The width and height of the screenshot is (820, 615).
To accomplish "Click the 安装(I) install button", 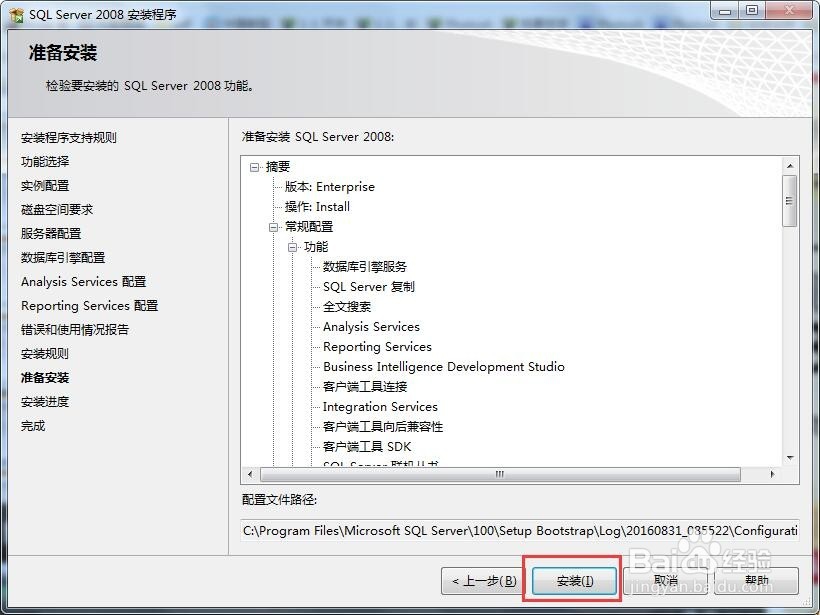I will (574, 580).
